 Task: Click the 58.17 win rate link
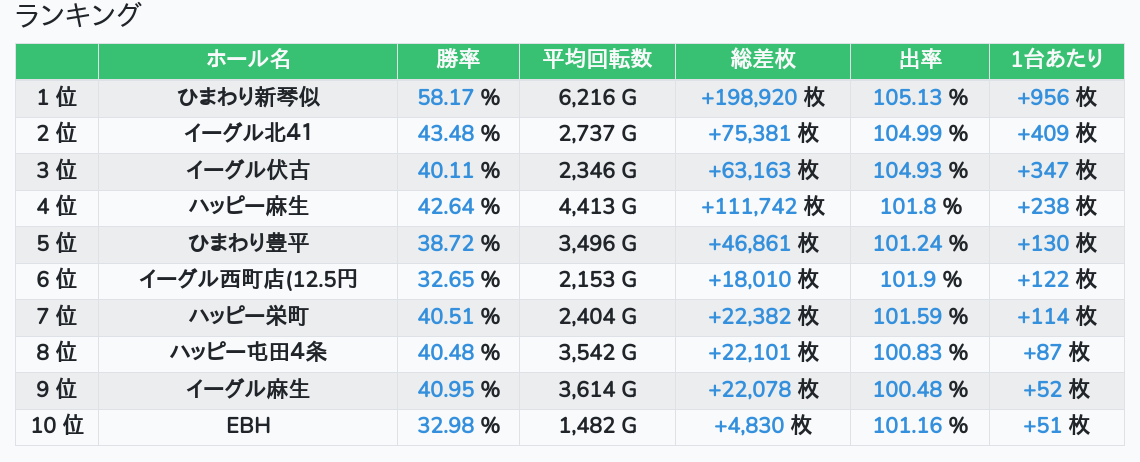446,97
